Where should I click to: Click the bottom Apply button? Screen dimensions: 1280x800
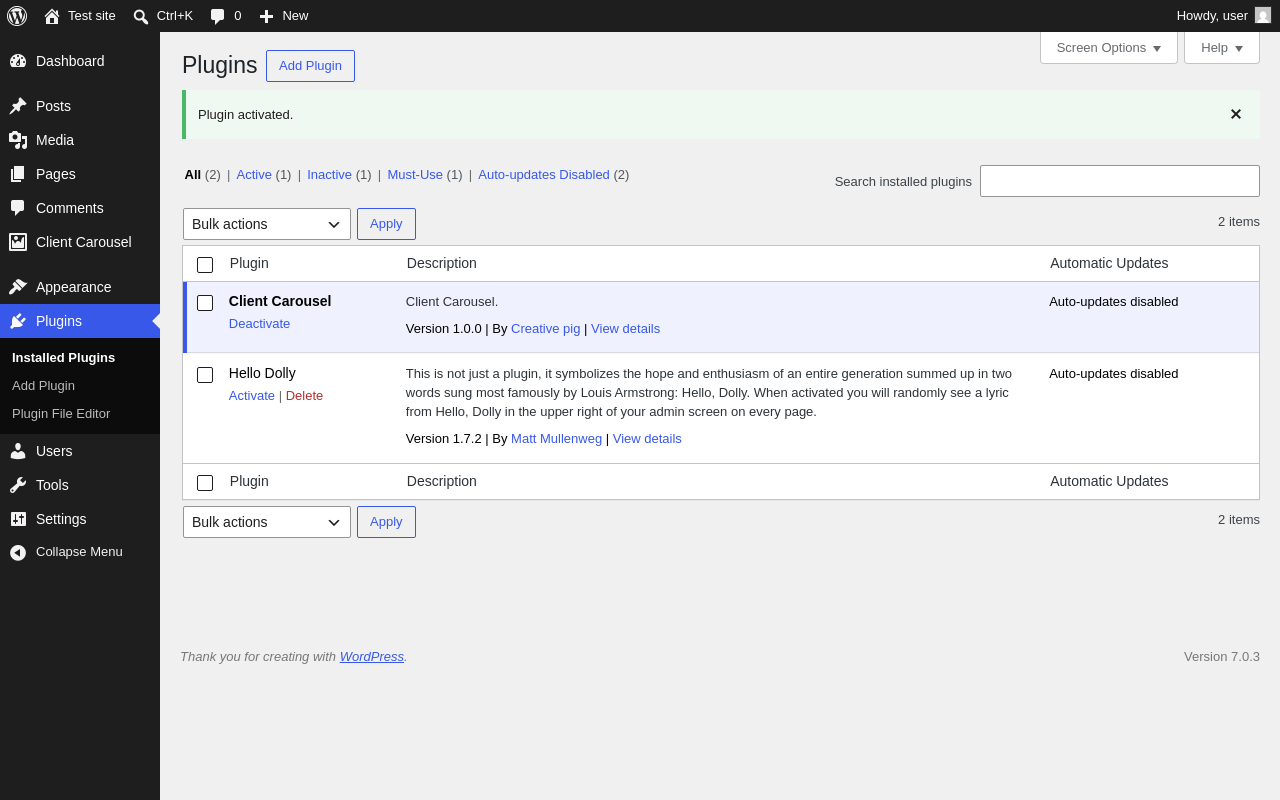[386, 522]
